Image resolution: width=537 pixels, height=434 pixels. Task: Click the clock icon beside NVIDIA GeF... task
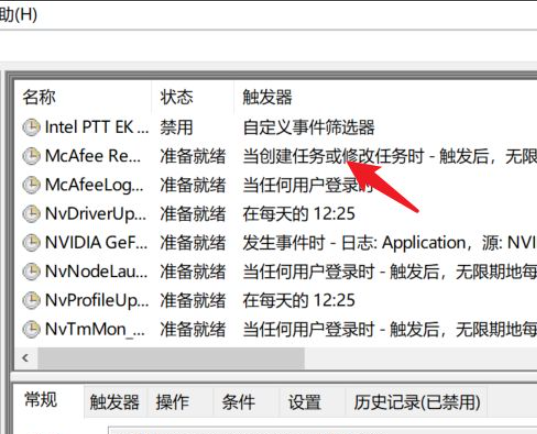coord(31,243)
